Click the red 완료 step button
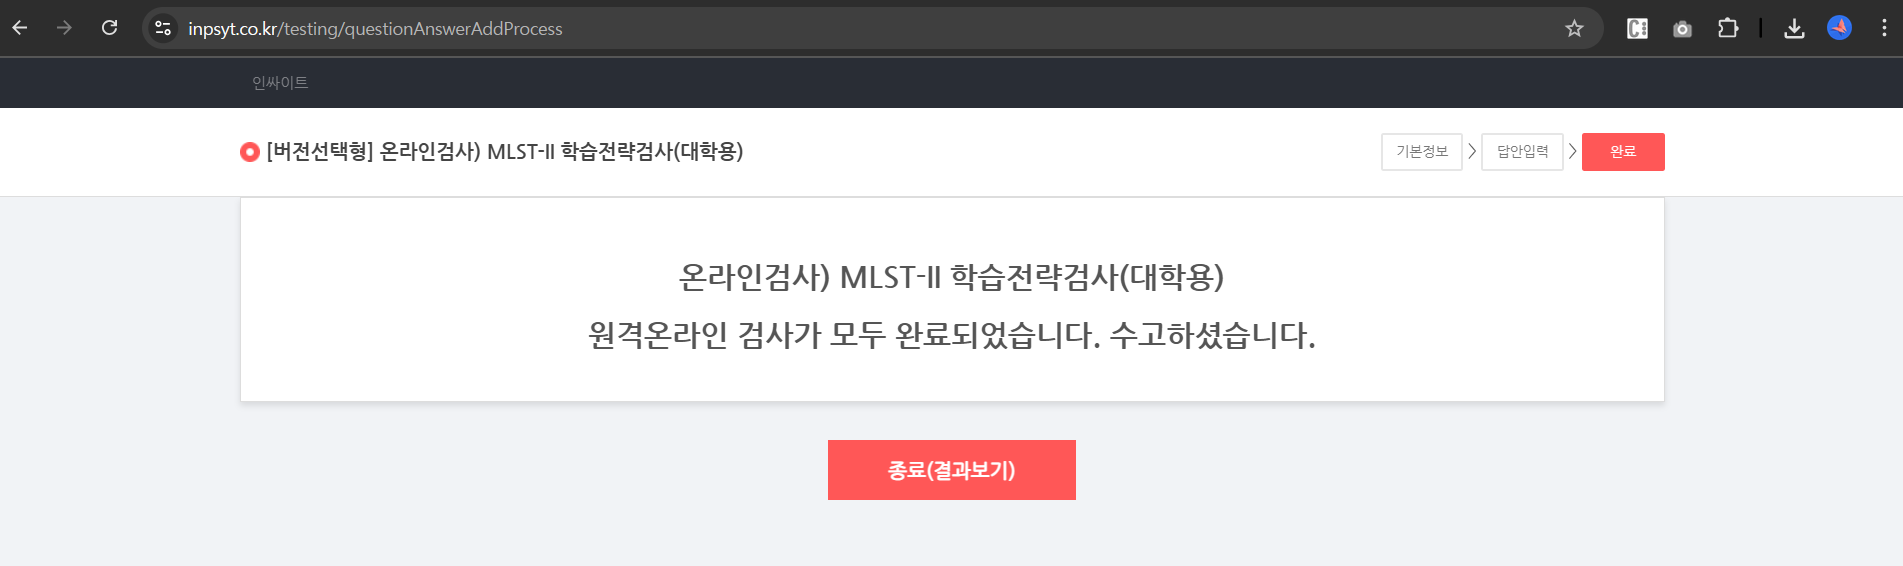The width and height of the screenshot is (1903, 566). point(1623,152)
